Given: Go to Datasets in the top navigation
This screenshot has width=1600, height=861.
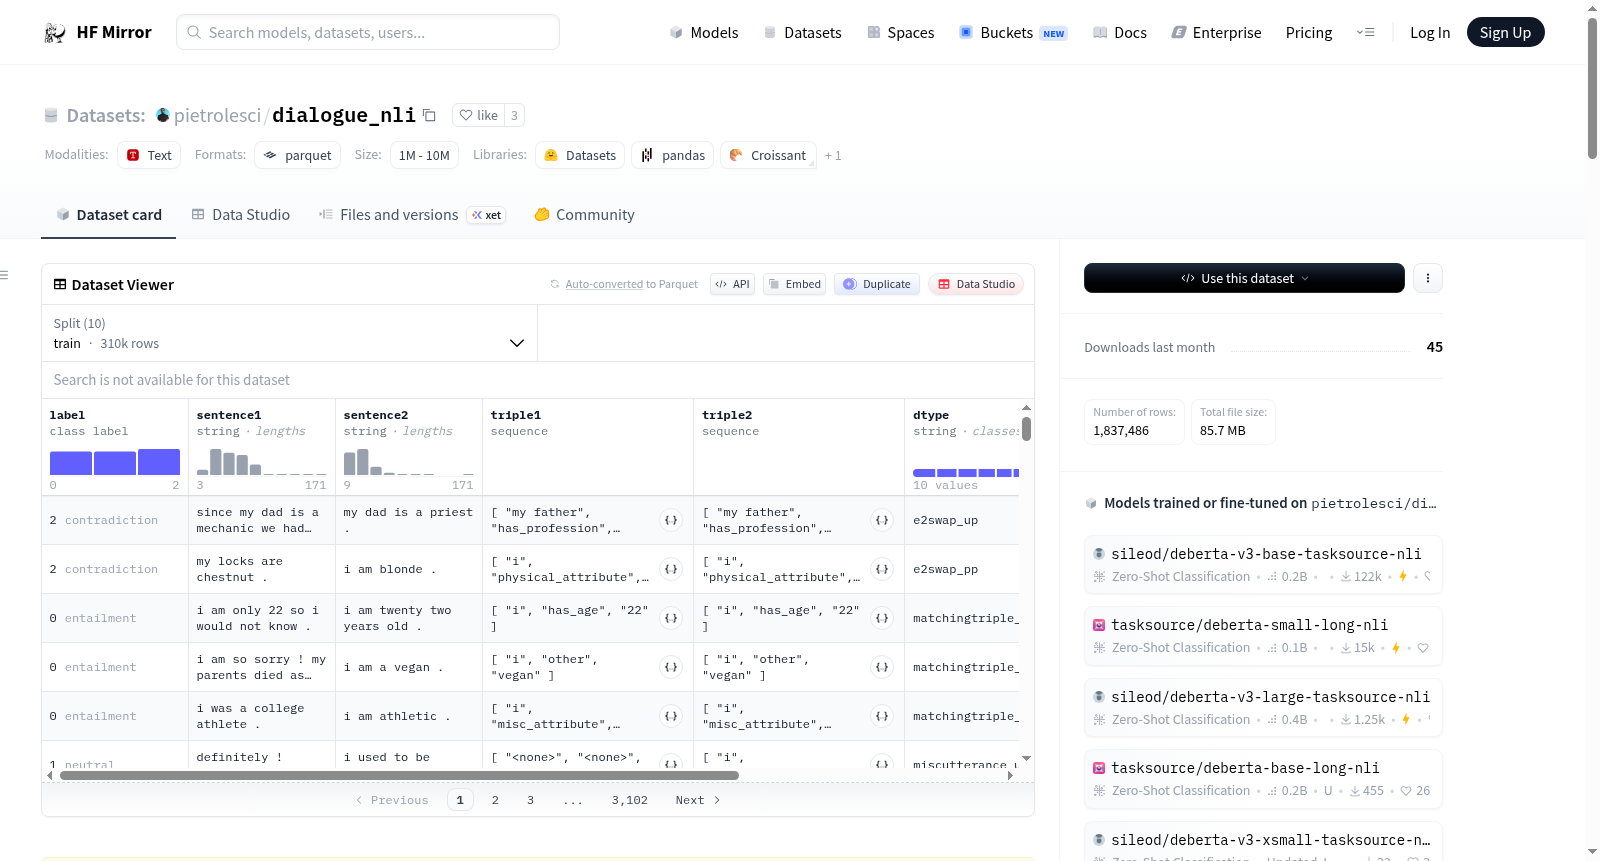Looking at the screenshot, I should [x=803, y=33].
